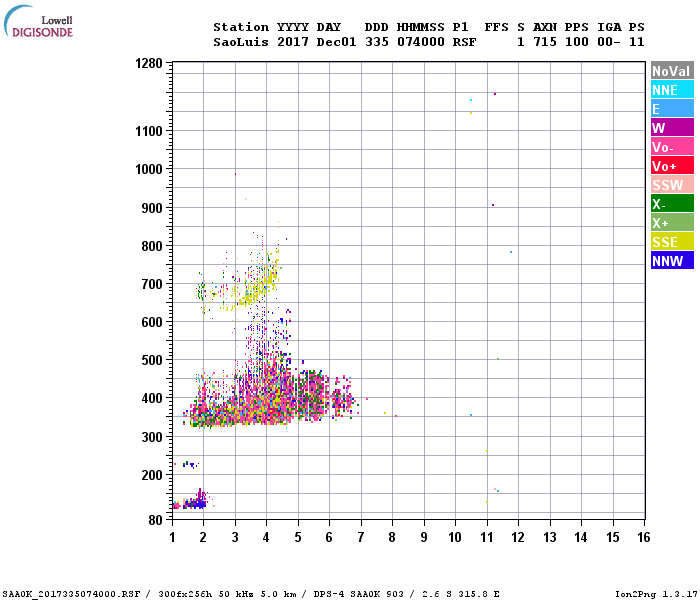700x600 pixels.
Task: Click the 900 height axis label
Action: coord(152,208)
